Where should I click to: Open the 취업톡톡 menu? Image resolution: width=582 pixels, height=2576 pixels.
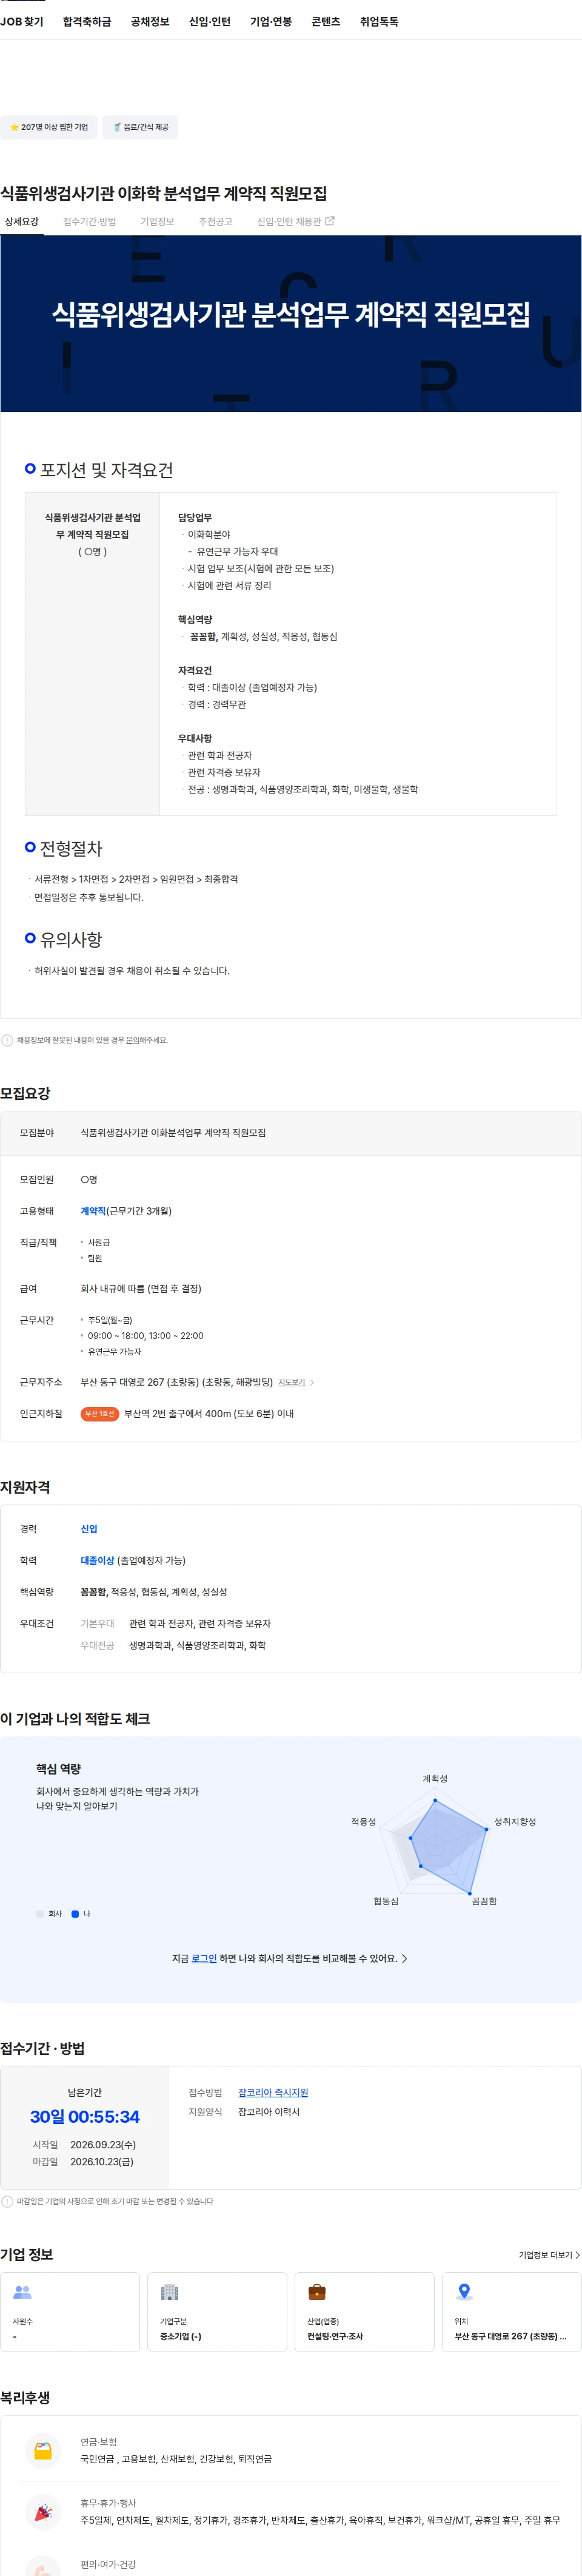(379, 21)
